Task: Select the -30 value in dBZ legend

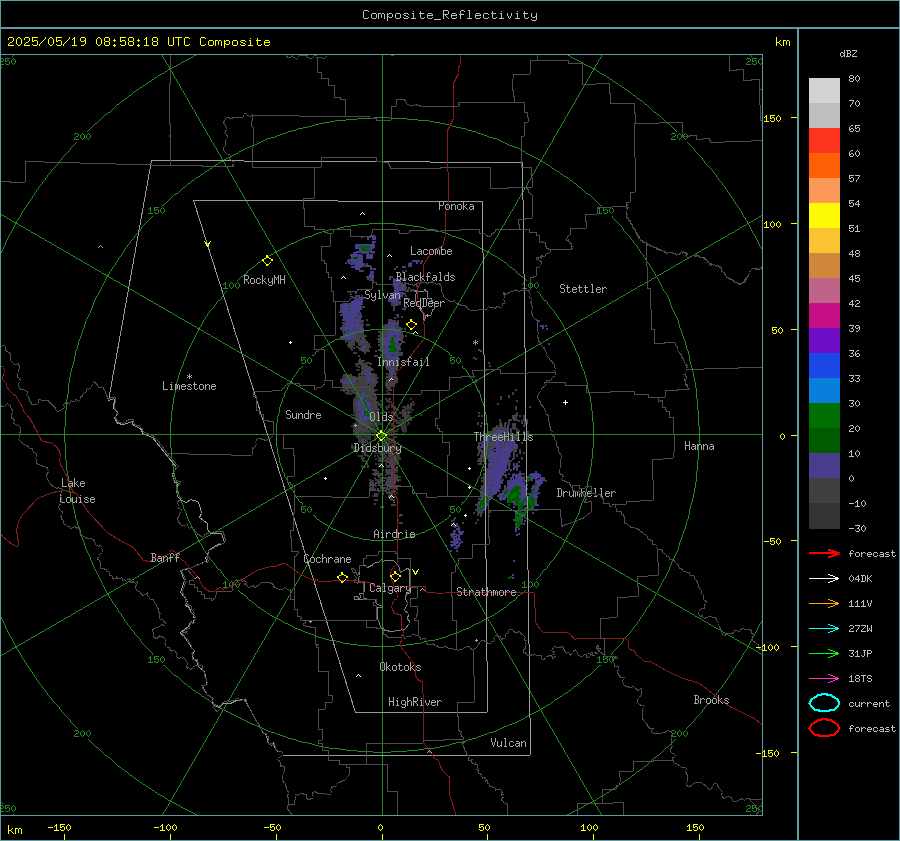Action: coord(857,528)
